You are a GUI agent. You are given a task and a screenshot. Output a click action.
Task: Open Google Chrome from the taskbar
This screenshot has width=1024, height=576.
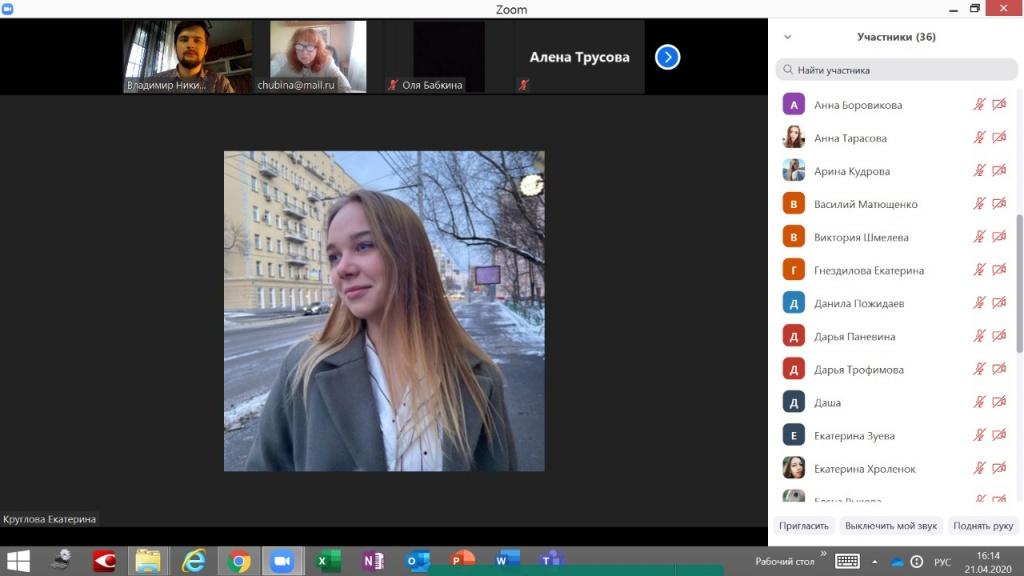238,561
